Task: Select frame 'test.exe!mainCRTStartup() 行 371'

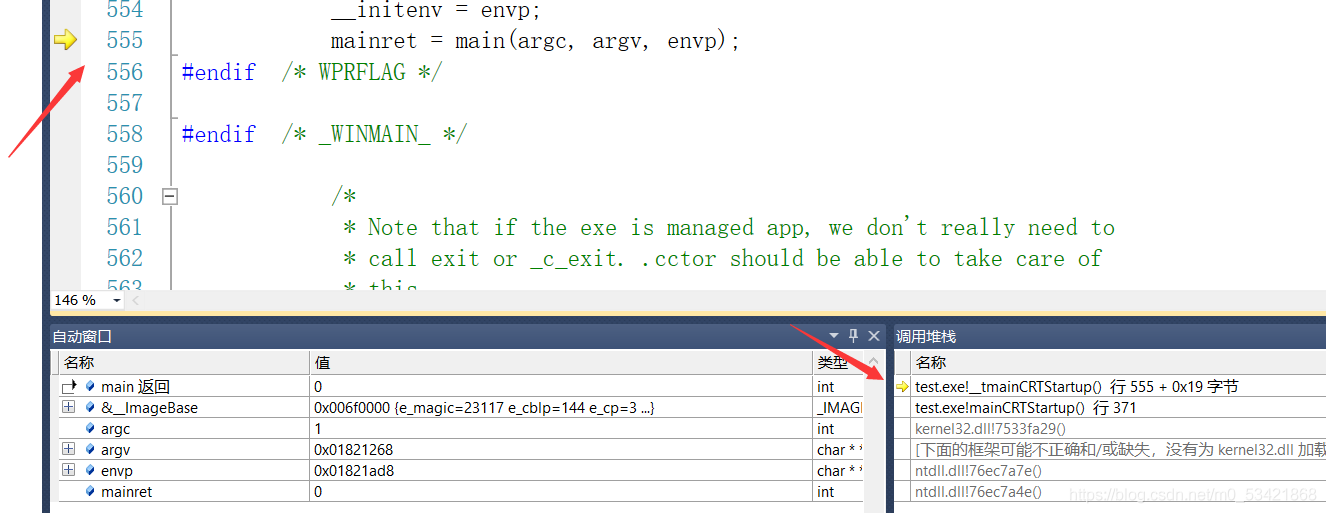Action: click(x=1026, y=408)
